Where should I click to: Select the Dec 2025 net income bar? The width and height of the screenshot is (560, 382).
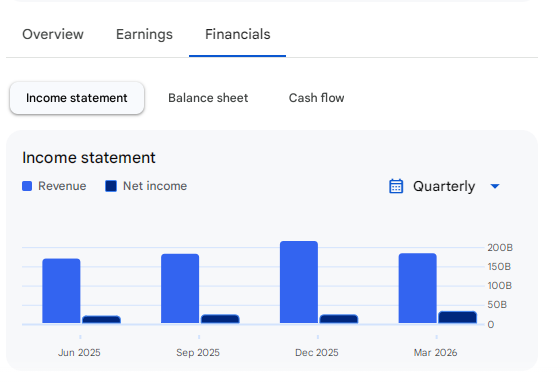point(339,319)
